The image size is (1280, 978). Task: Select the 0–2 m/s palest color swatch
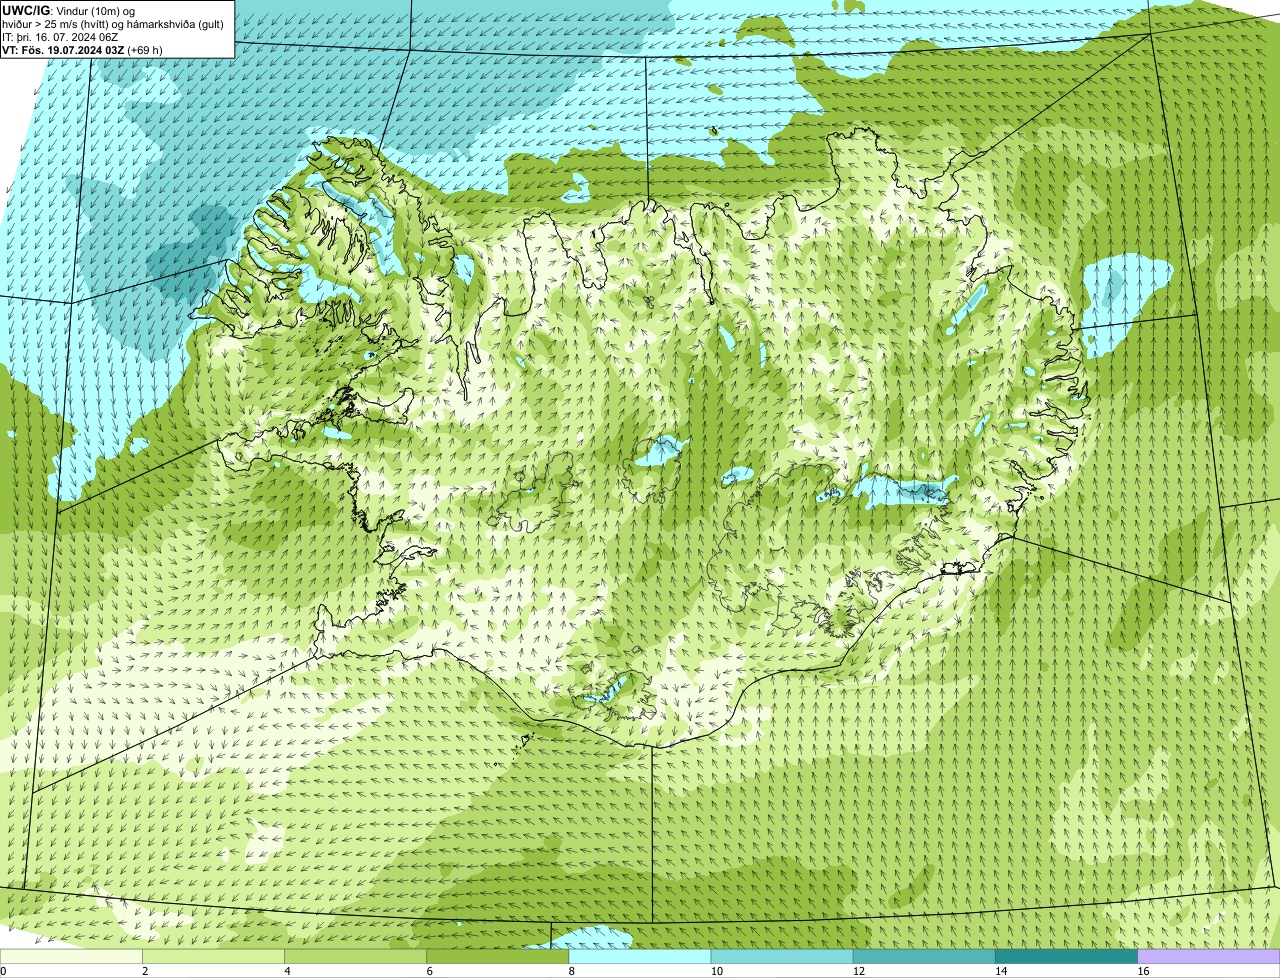[71, 956]
